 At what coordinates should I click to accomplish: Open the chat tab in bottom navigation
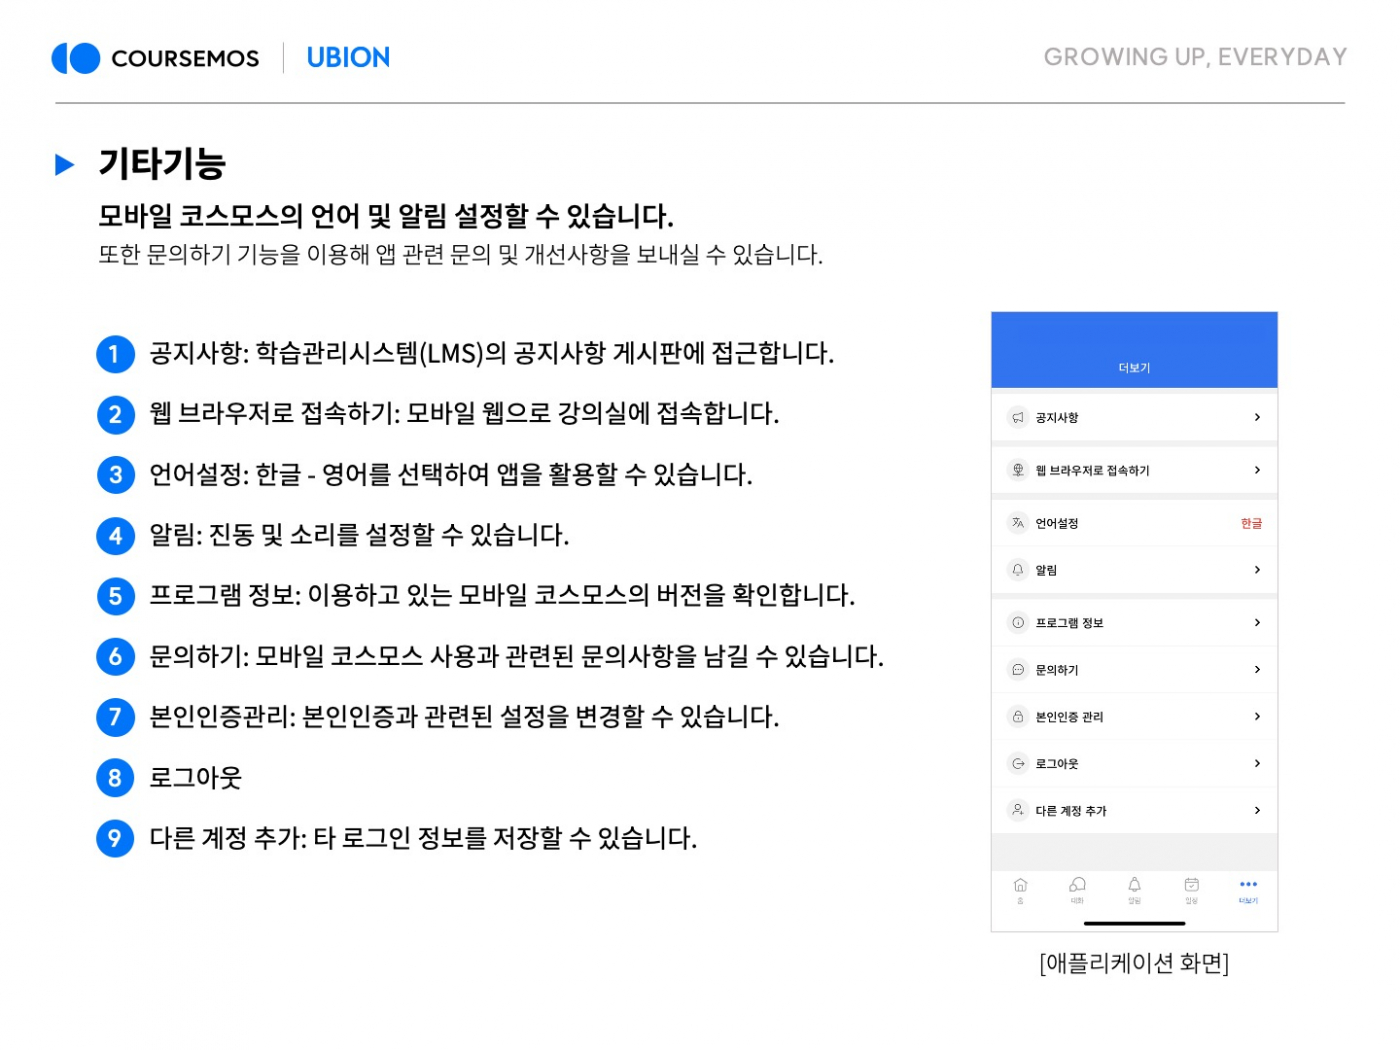(x=1077, y=889)
